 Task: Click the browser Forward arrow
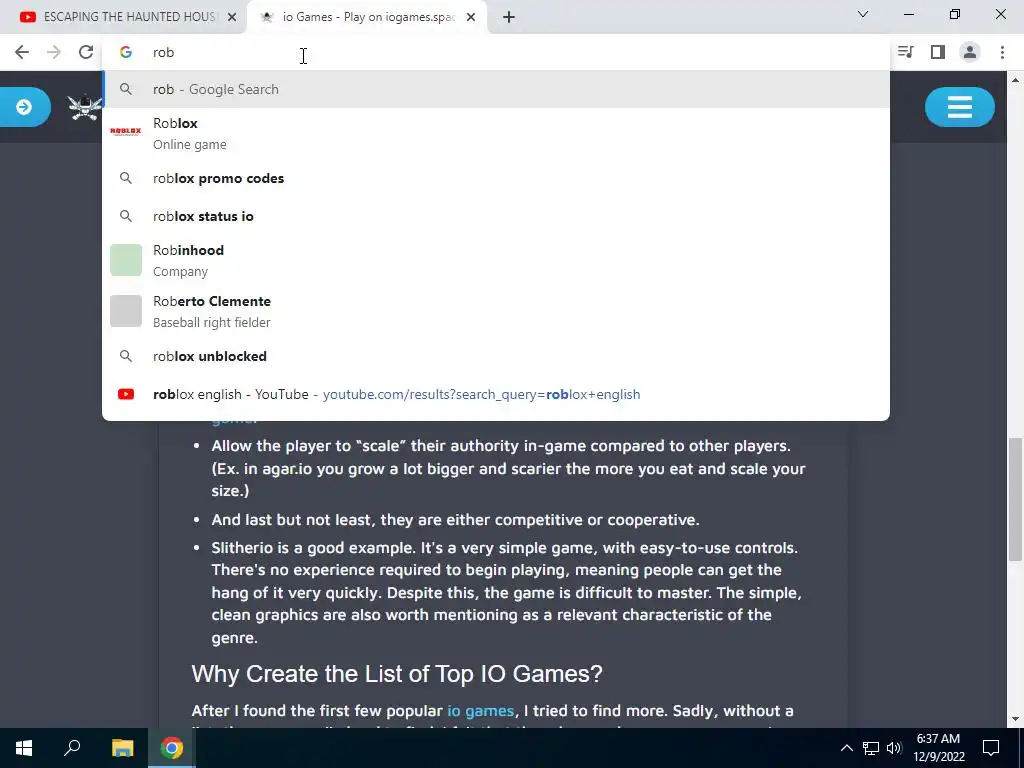pyautogui.click(x=54, y=52)
